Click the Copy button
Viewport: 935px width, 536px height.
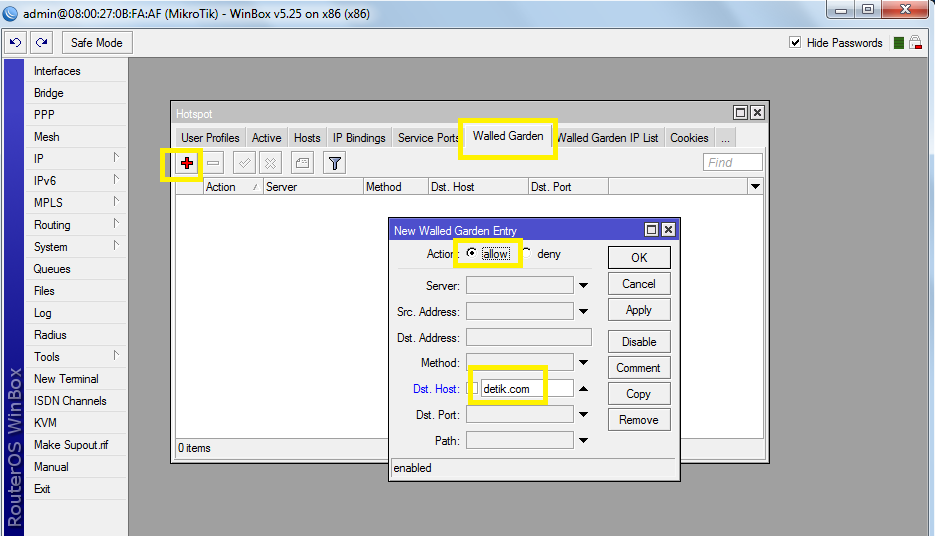tap(639, 394)
